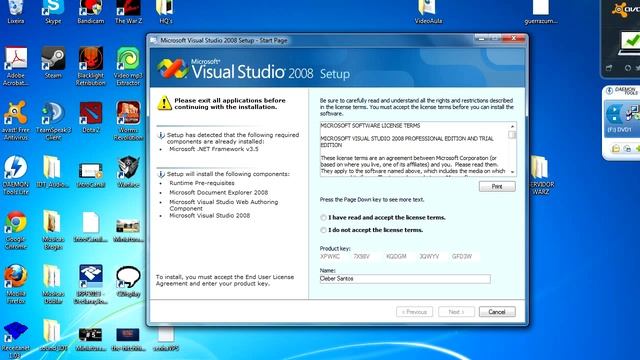Click license text scrollbar up arrow

point(512,126)
